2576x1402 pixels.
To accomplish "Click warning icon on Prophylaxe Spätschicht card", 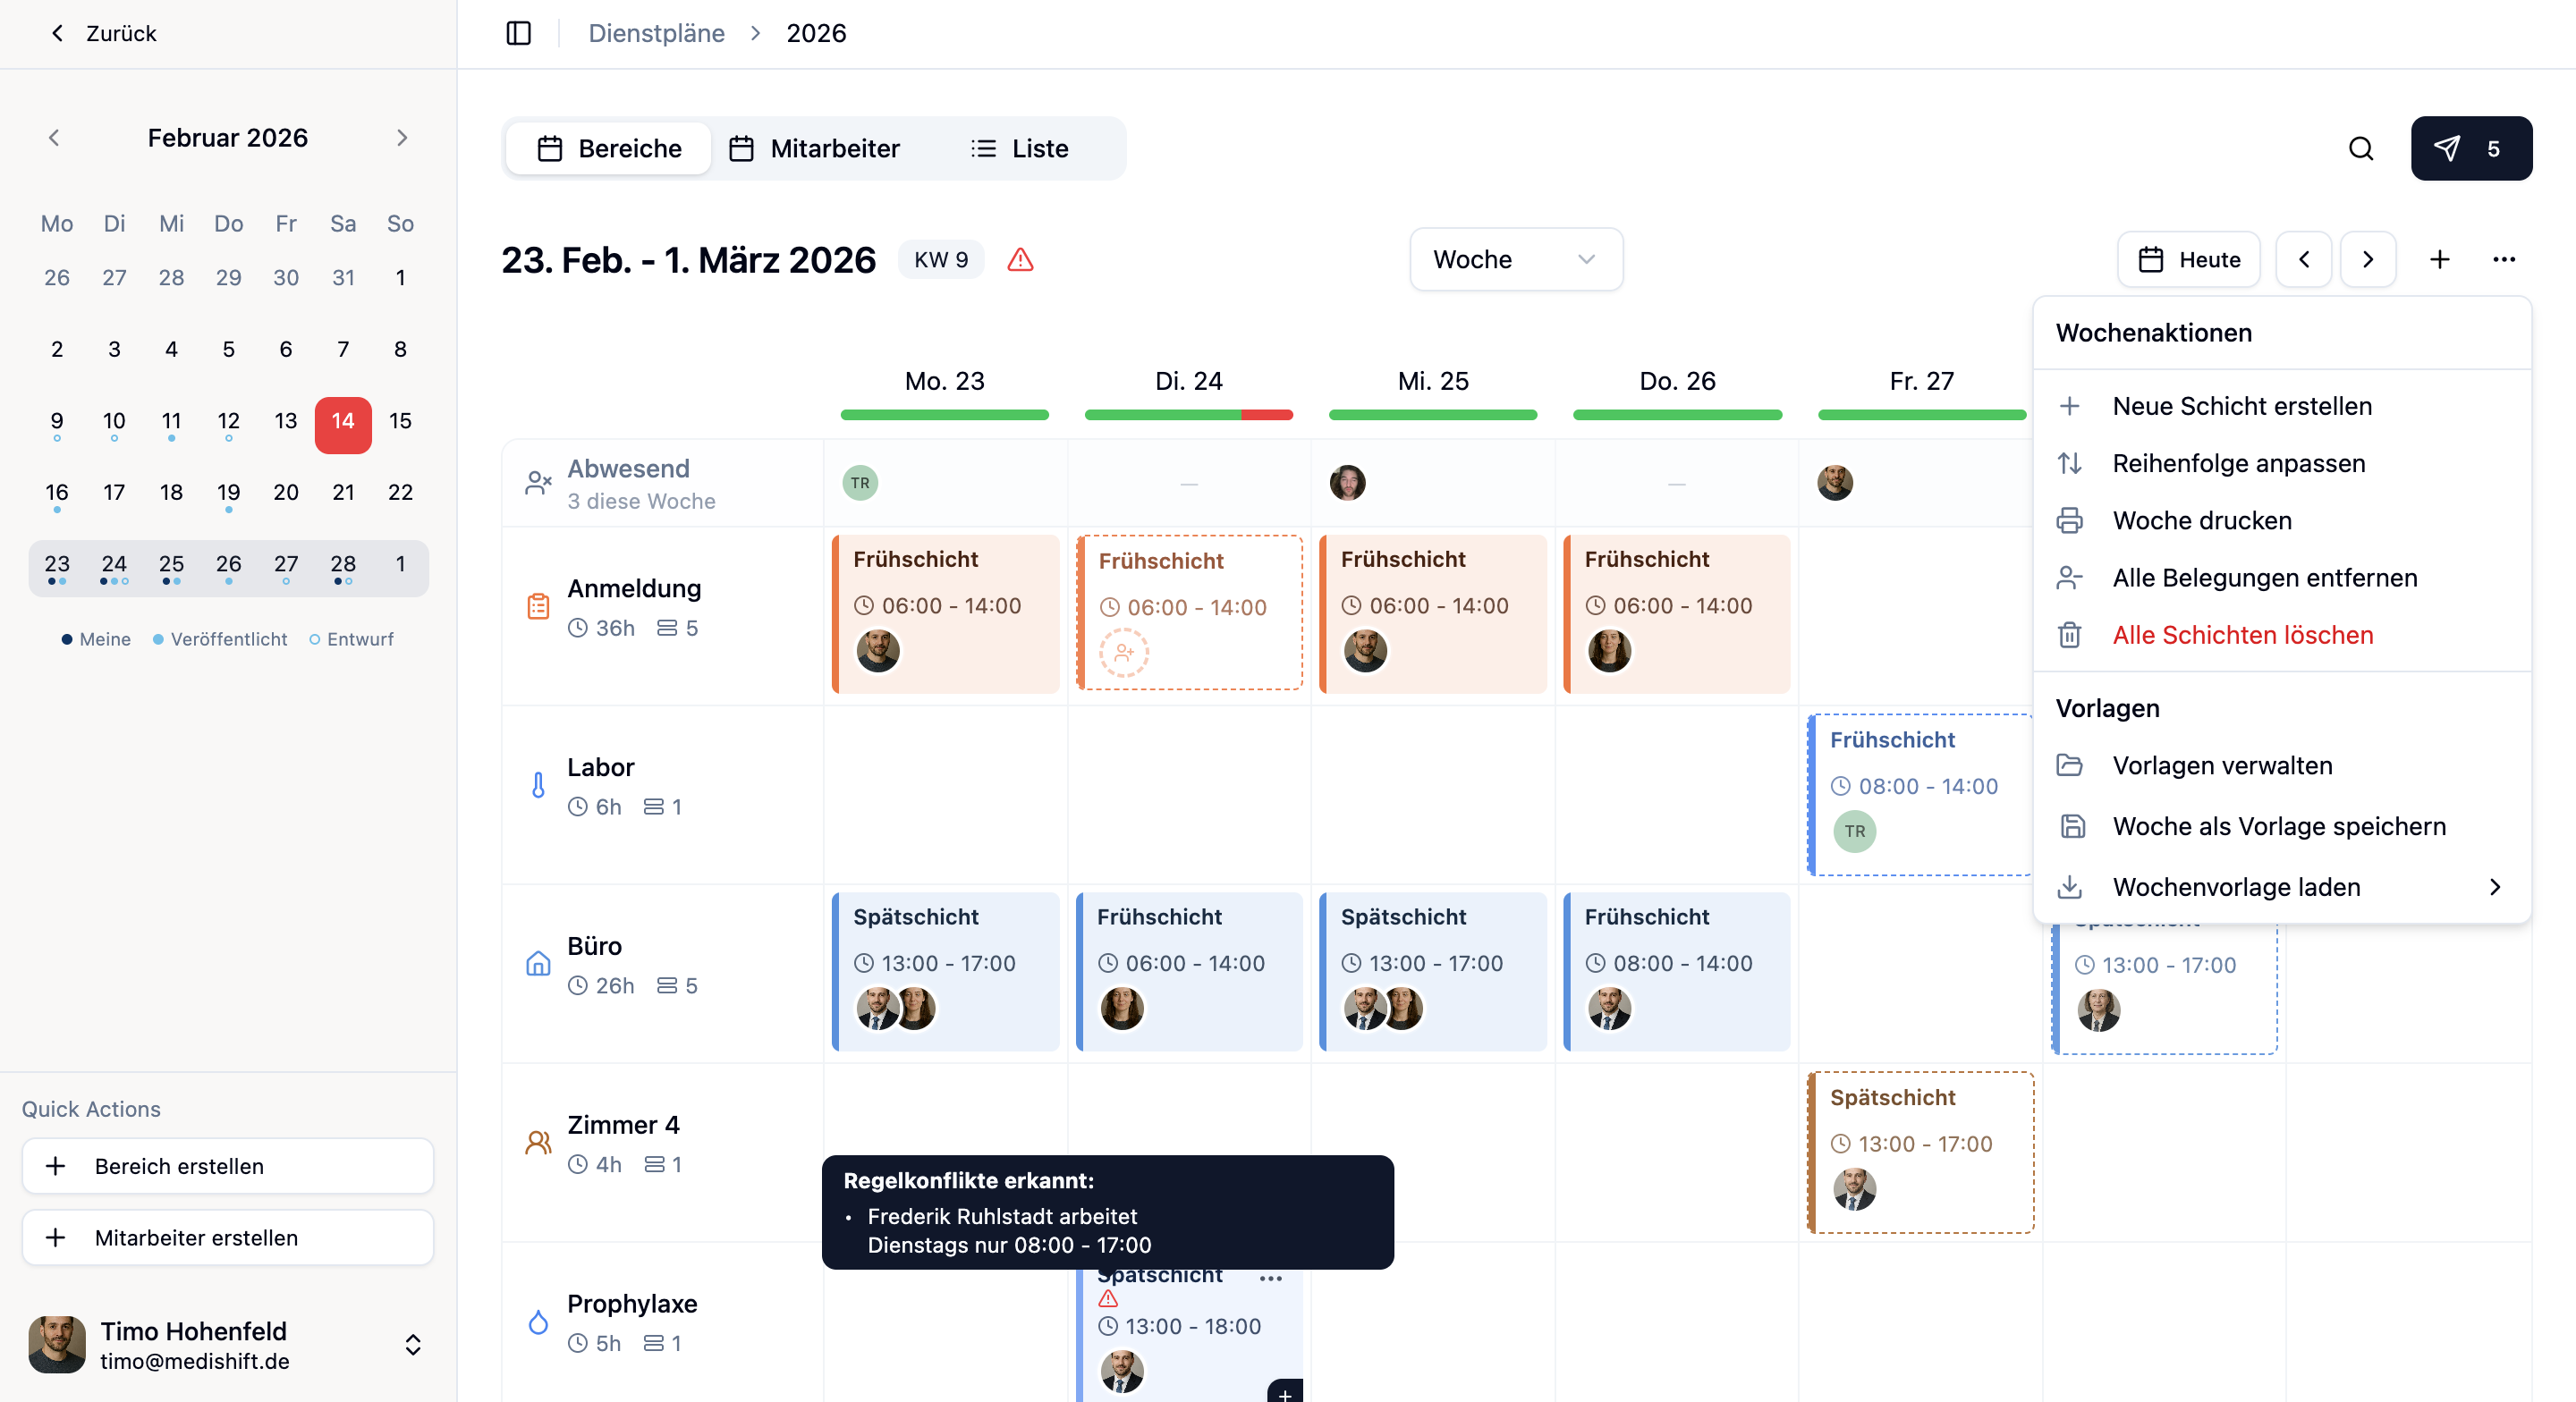I will click(1108, 1299).
